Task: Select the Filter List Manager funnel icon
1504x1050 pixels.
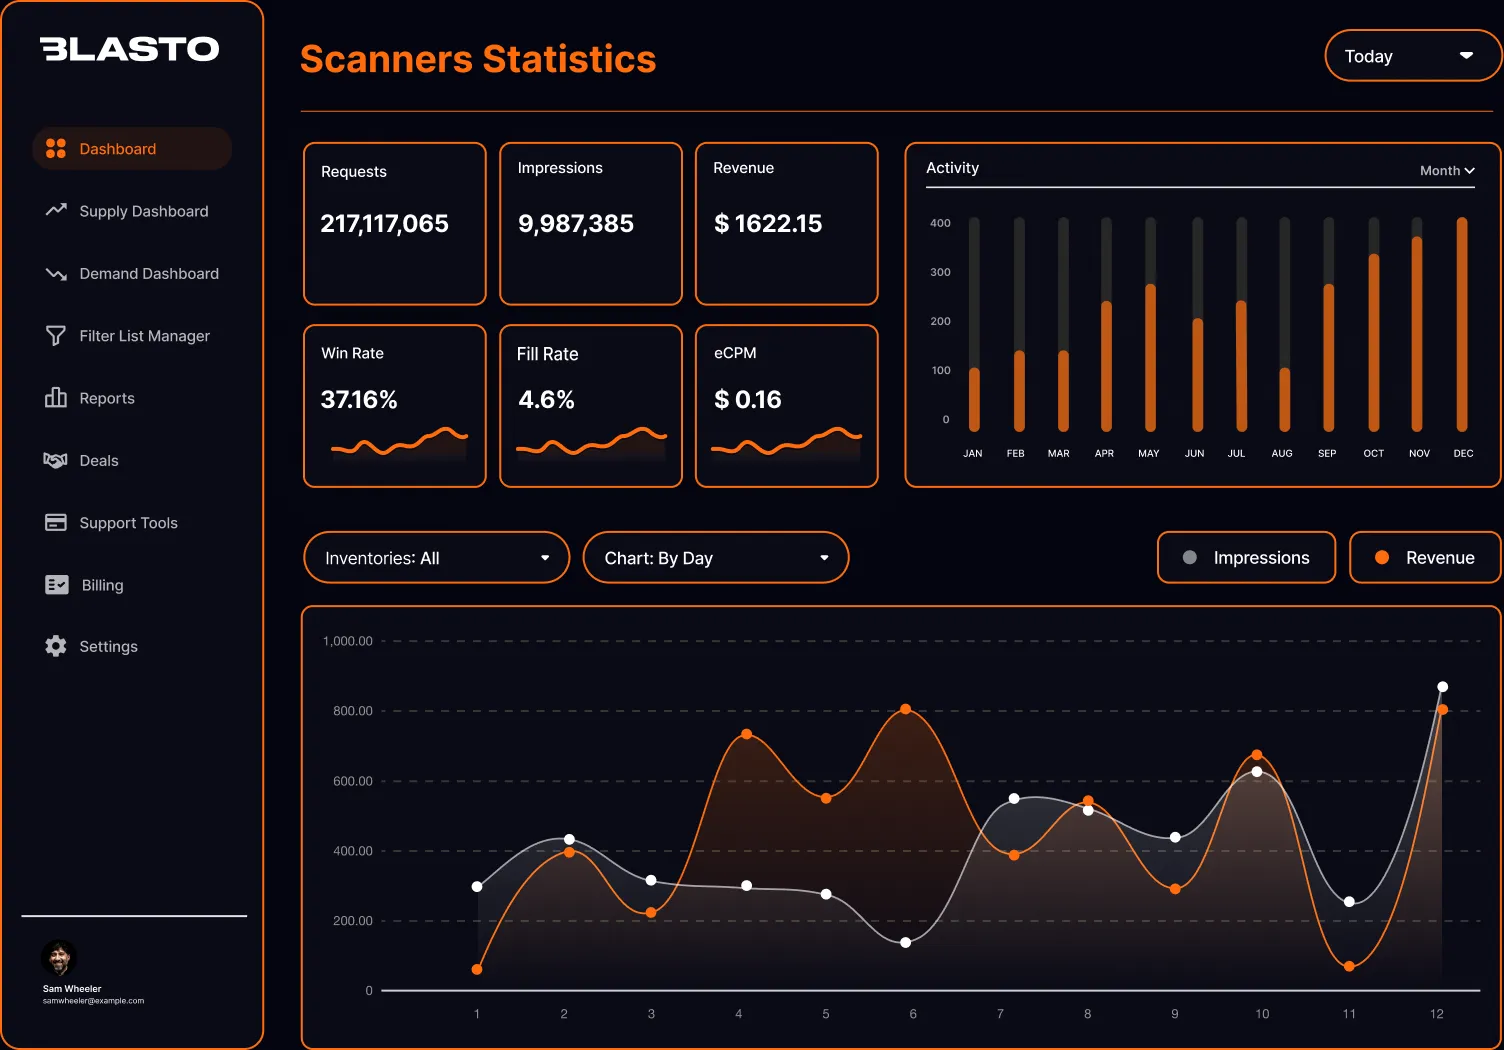Action: (56, 335)
